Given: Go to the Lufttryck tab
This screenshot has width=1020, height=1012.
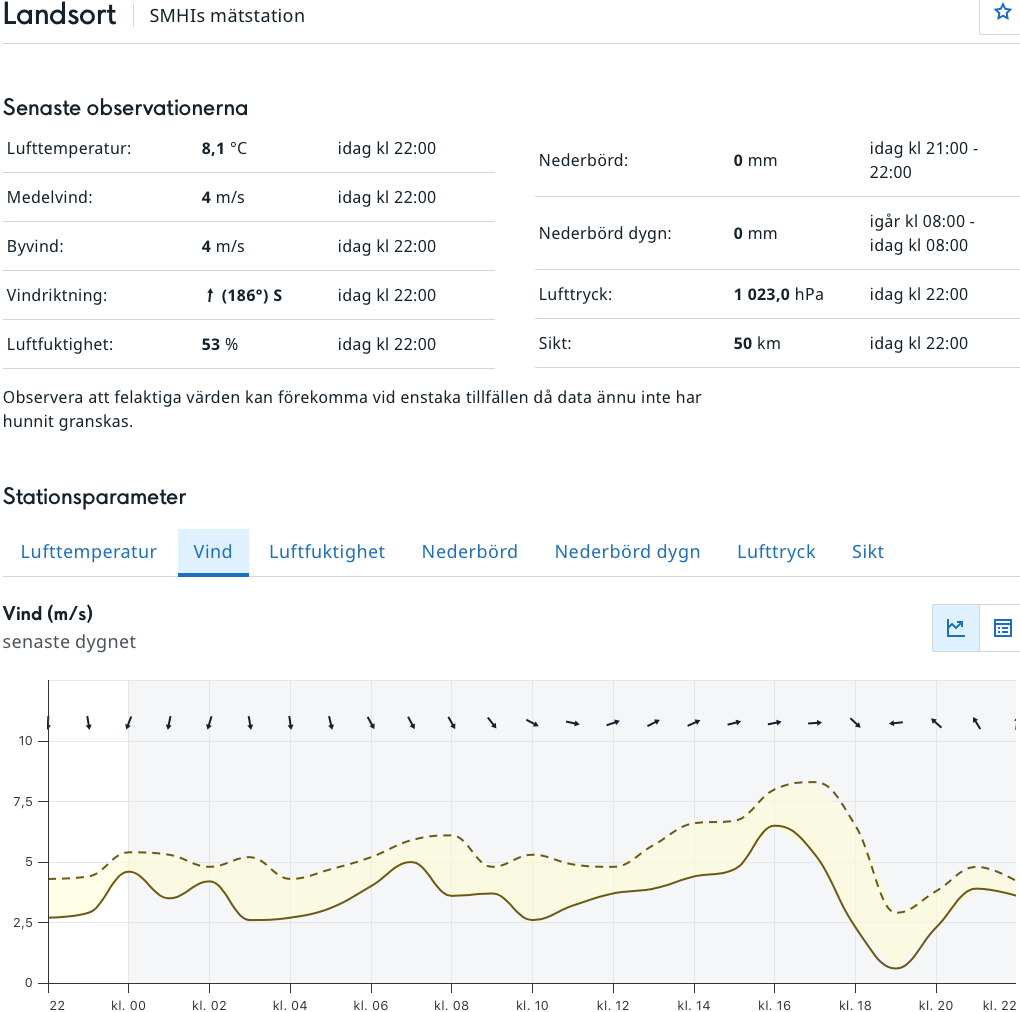Looking at the screenshot, I should tap(776, 552).
